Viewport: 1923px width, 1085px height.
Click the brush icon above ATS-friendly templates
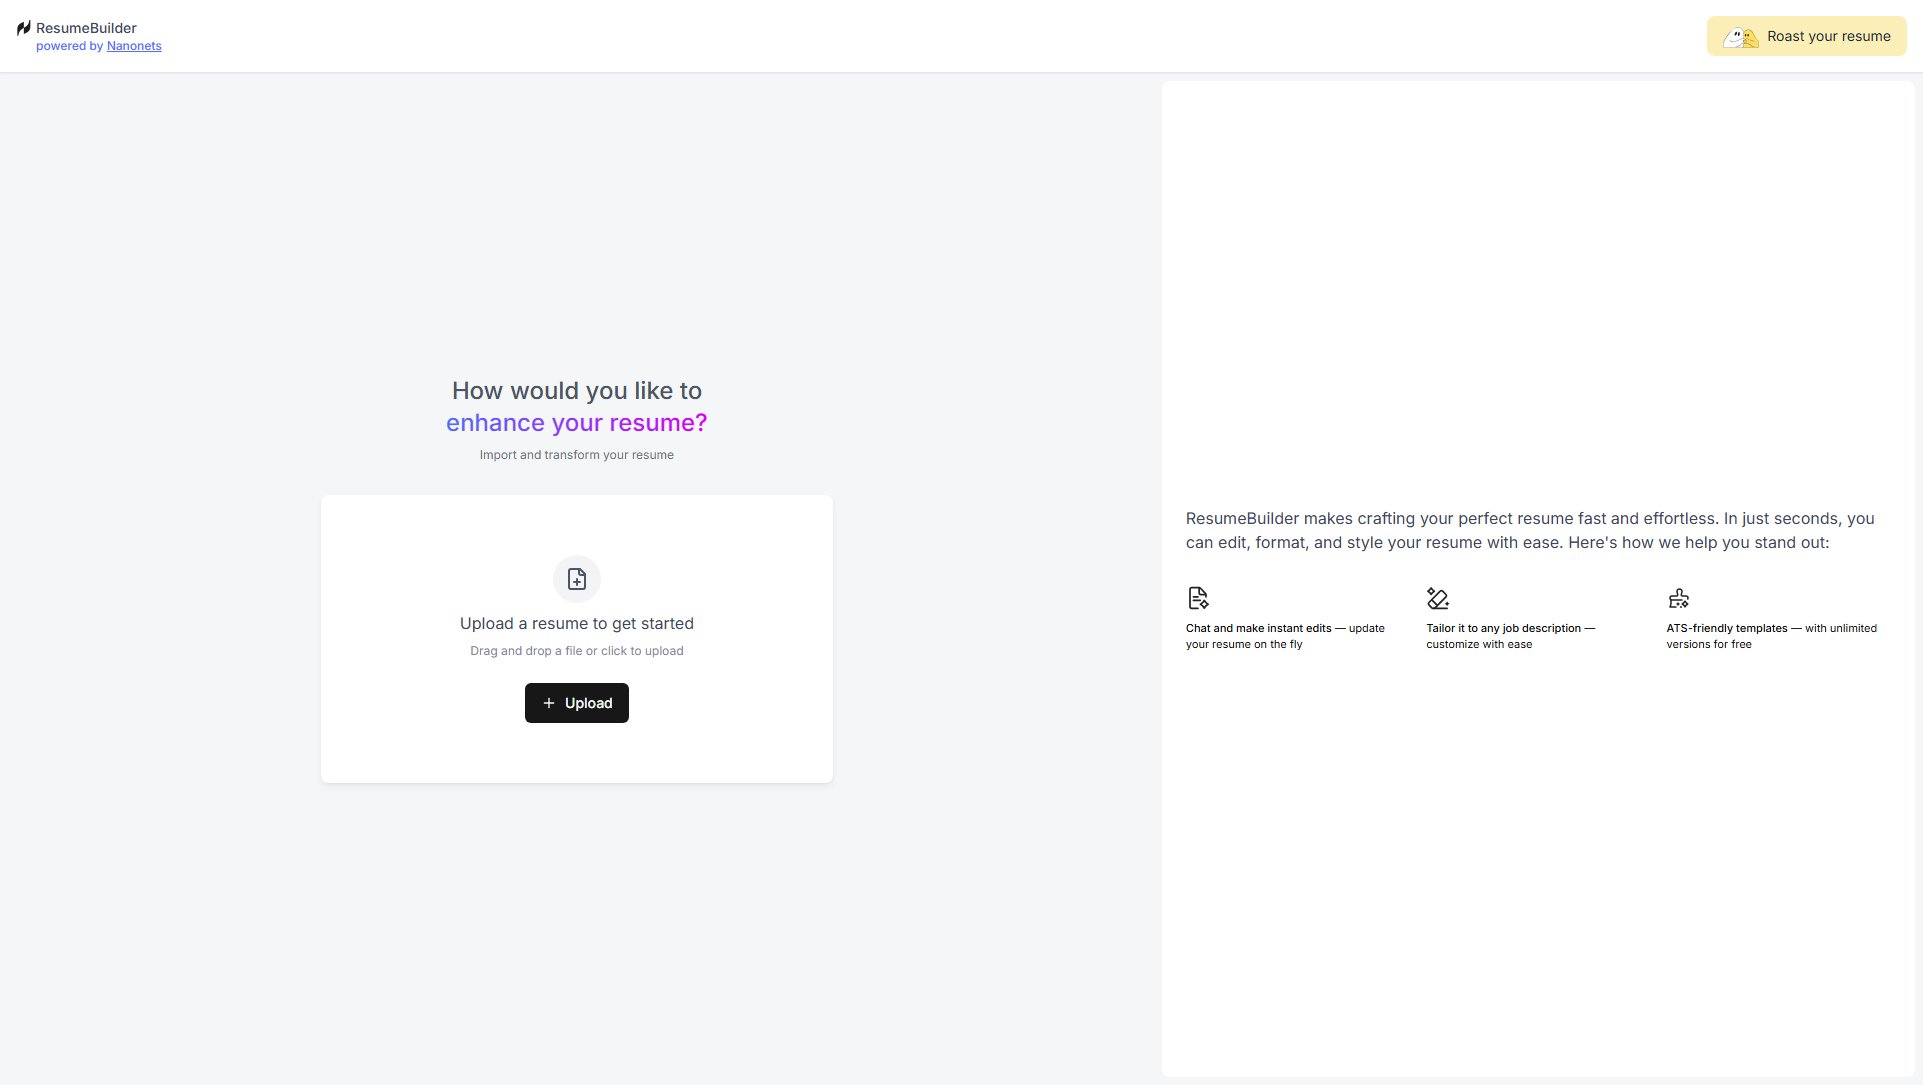[1679, 597]
